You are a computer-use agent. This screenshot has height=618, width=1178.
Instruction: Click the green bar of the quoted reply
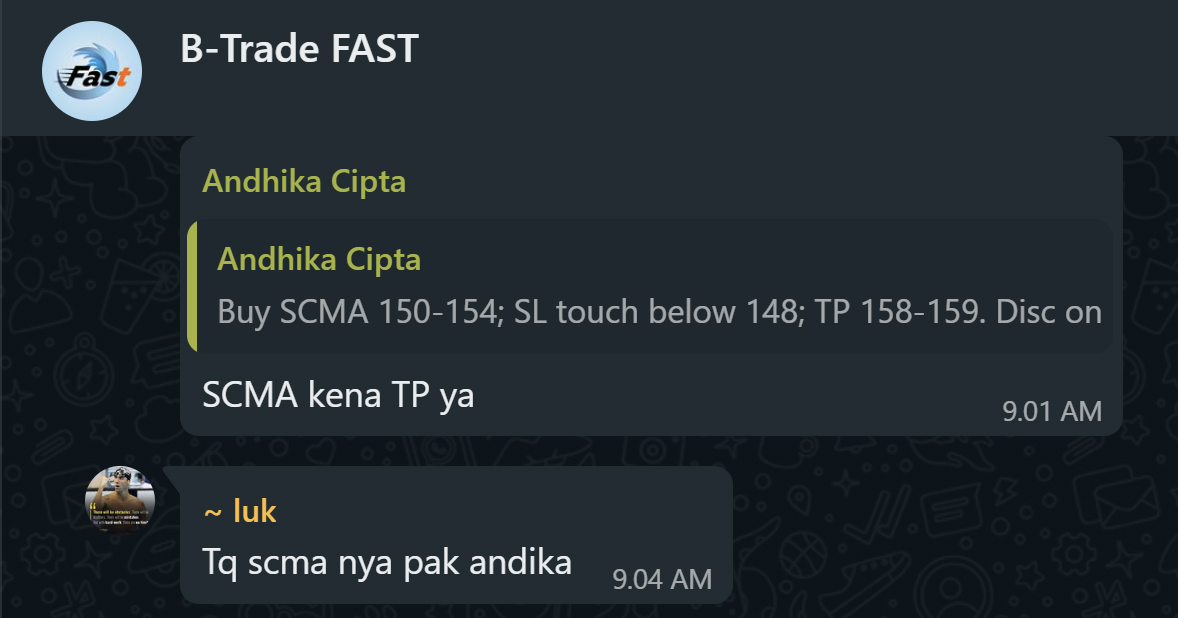(x=192, y=286)
